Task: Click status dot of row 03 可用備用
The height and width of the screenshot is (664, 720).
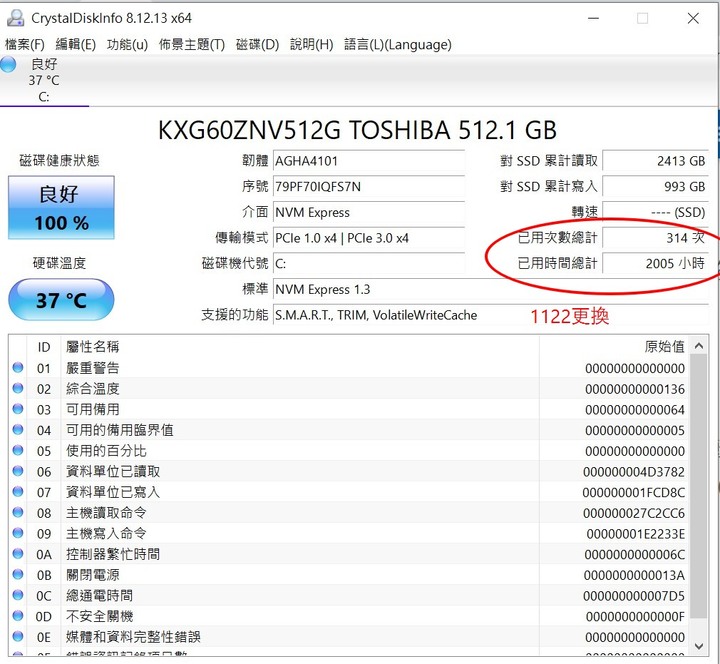Action: point(18,409)
